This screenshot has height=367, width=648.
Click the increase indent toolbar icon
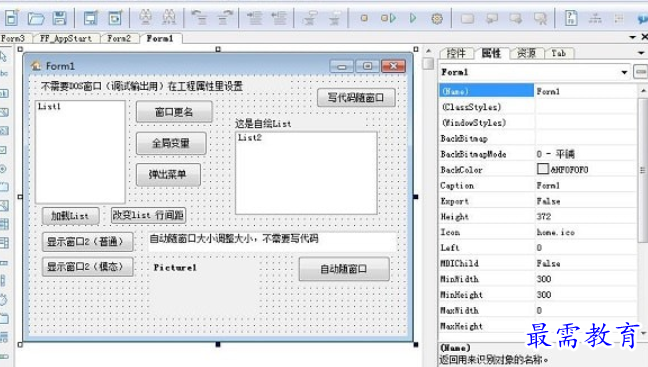(254, 18)
